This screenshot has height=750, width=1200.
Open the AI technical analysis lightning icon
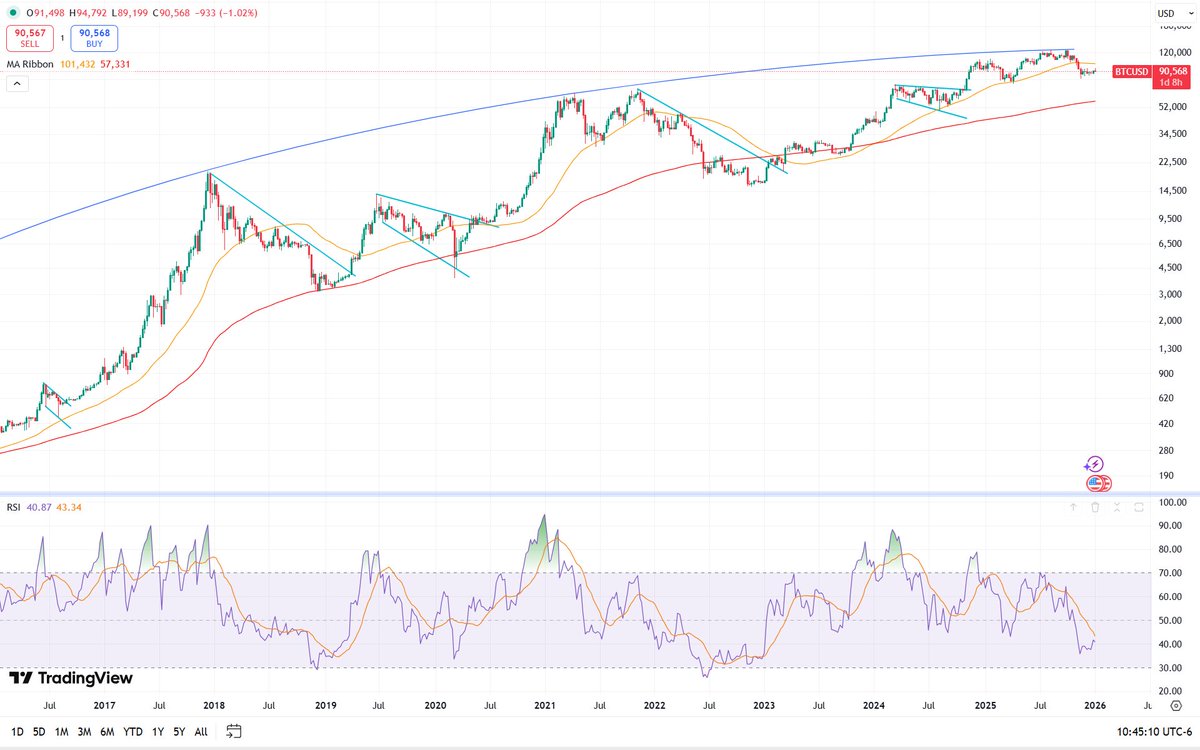(1094, 463)
